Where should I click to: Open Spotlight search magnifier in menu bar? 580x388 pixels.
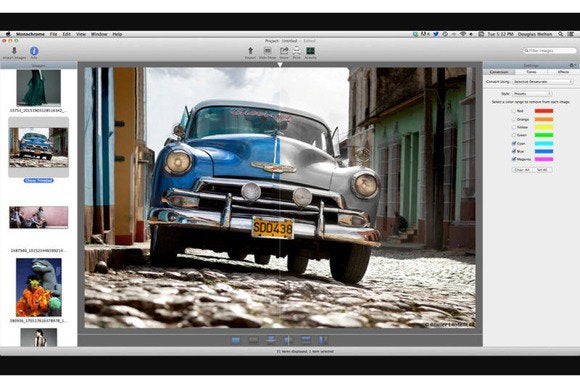click(561, 34)
